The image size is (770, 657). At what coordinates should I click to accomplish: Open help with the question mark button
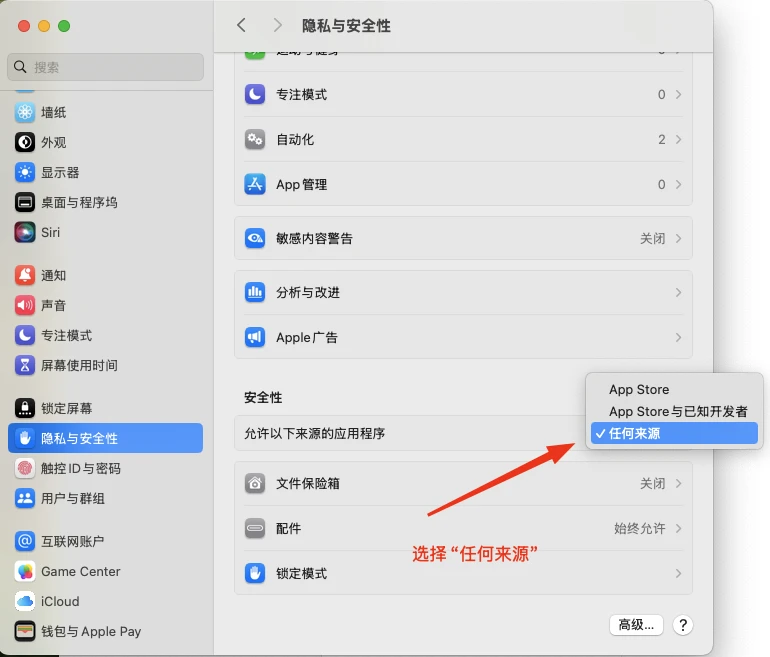pos(683,625)
